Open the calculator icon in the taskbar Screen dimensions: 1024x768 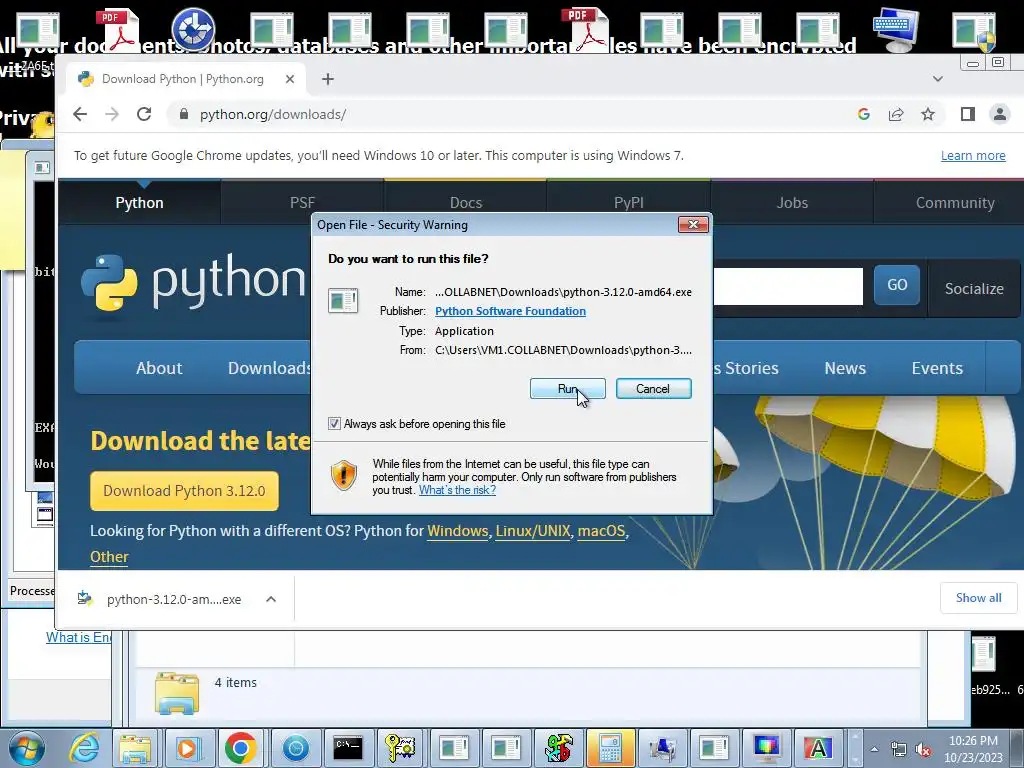point(610,748)
